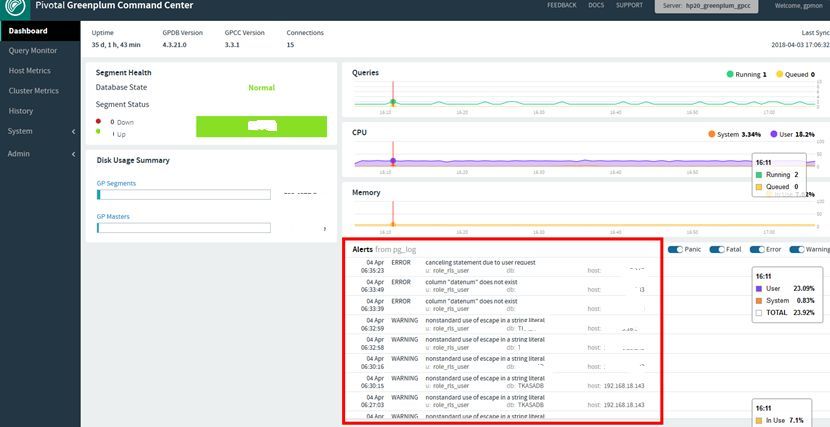Click the TOTAL 23.92% tooltip entry
This screenshot has width=830, height=427.
tap(785, 313)
